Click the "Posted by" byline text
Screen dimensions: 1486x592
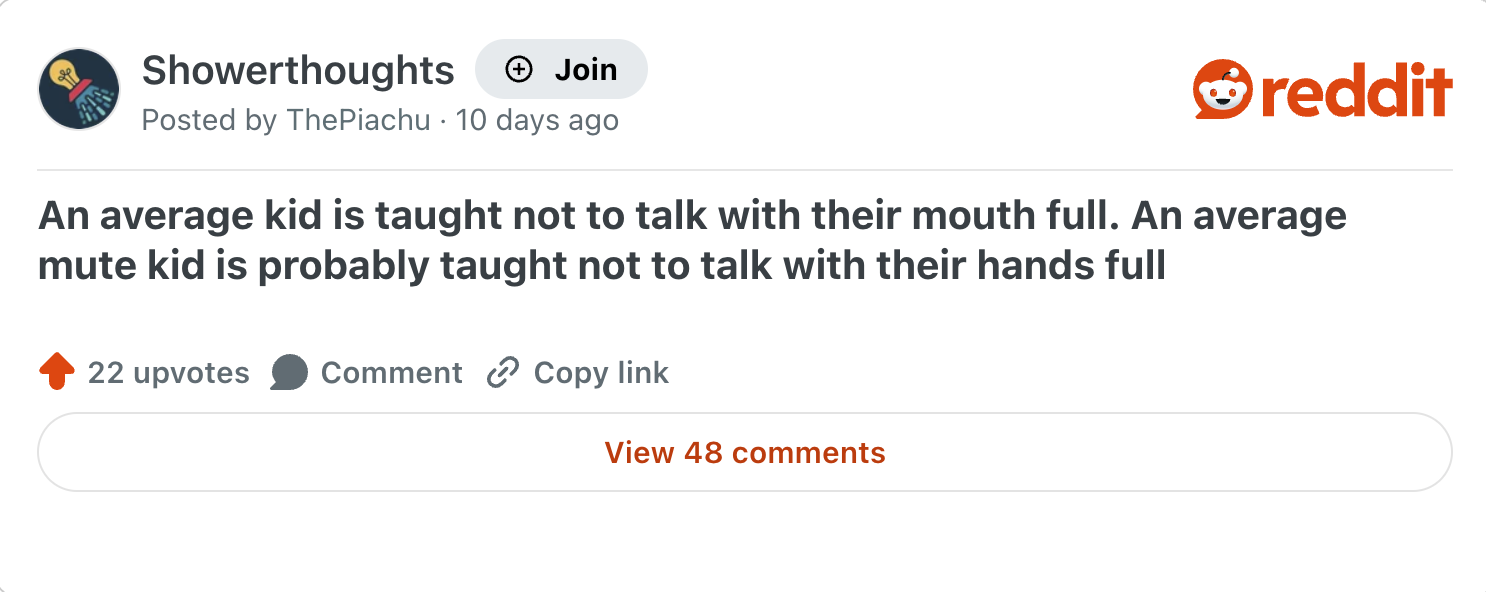point(209,121)
